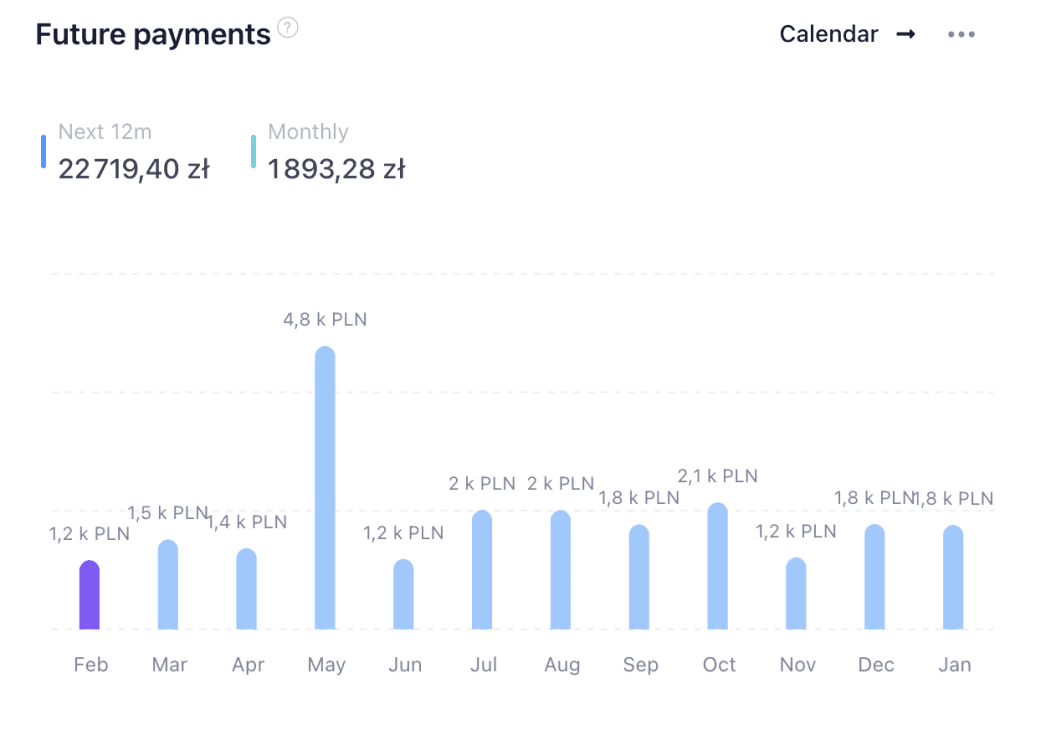Select the purple Feb bar
This screenshot has height=730, width=1041.
point(90,596)
